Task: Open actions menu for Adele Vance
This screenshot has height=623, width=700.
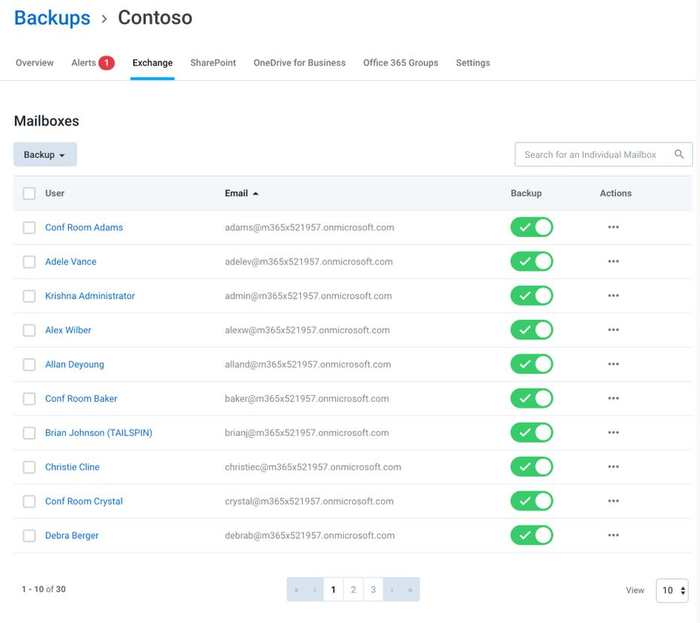Action: (x=613, y=262)
